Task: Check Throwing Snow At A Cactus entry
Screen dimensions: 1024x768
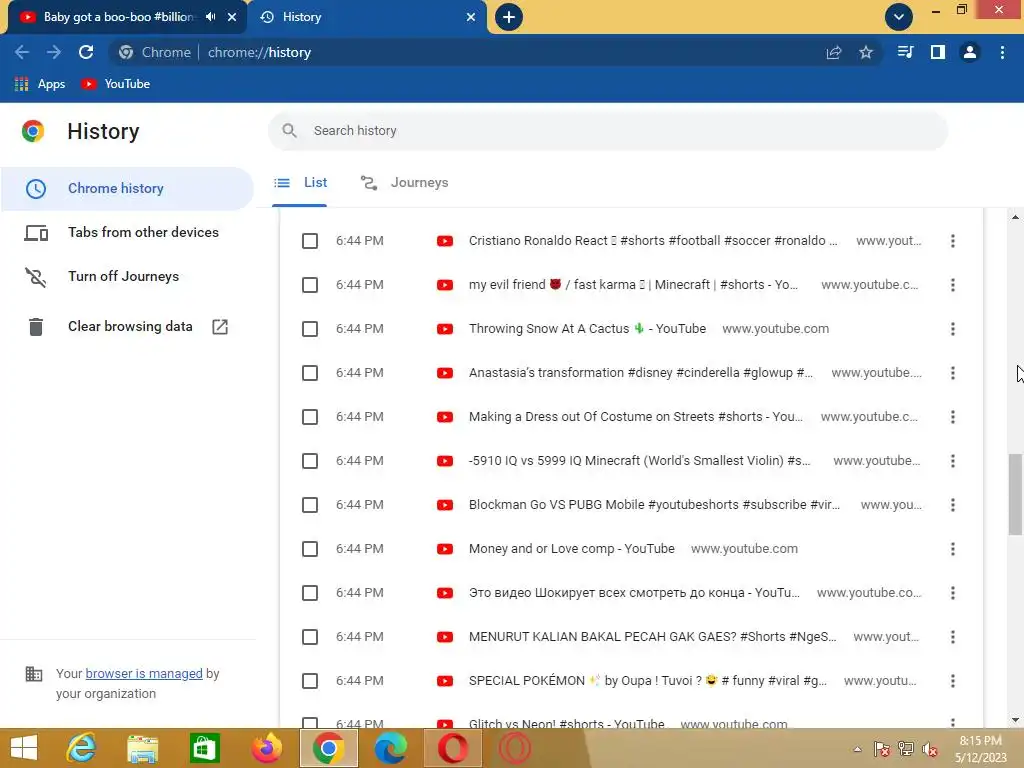Action: (310, 329)
